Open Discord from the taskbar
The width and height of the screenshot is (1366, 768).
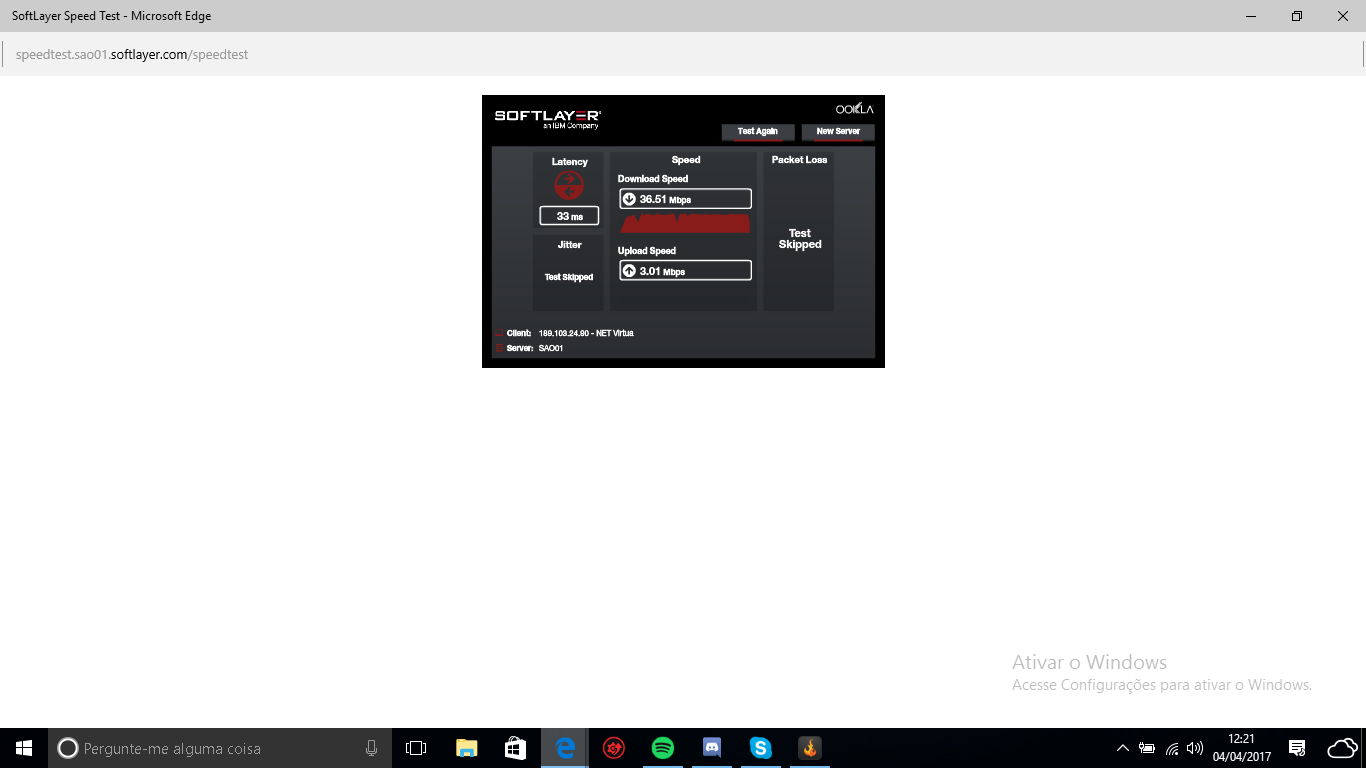(x=712, y=748)
